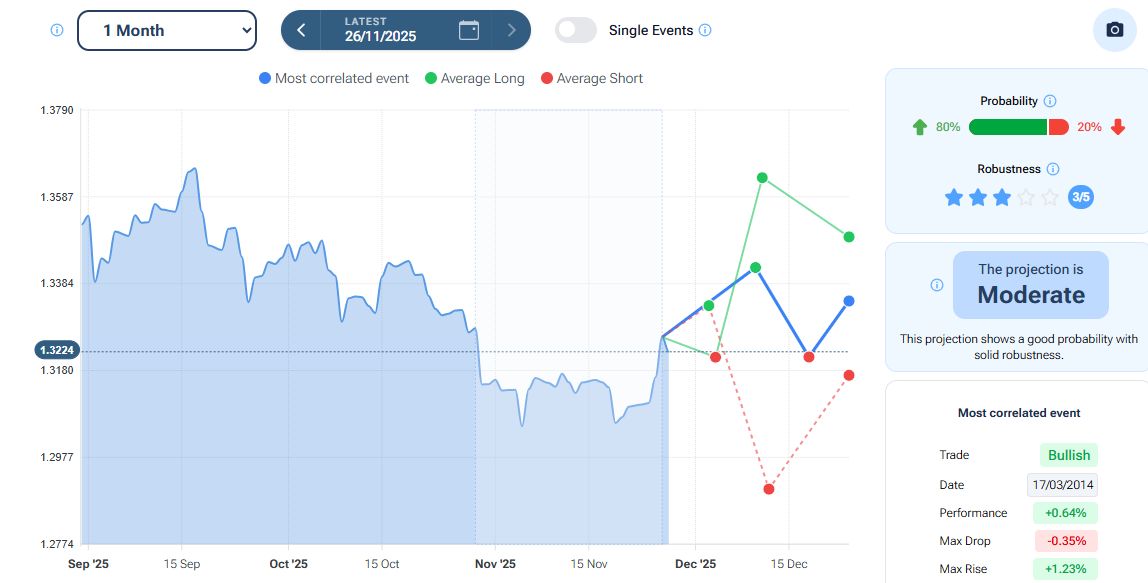Click the Bullish trade badge
The width and height of the screenshot is (1148, 583).
[x=1068, y=455]
